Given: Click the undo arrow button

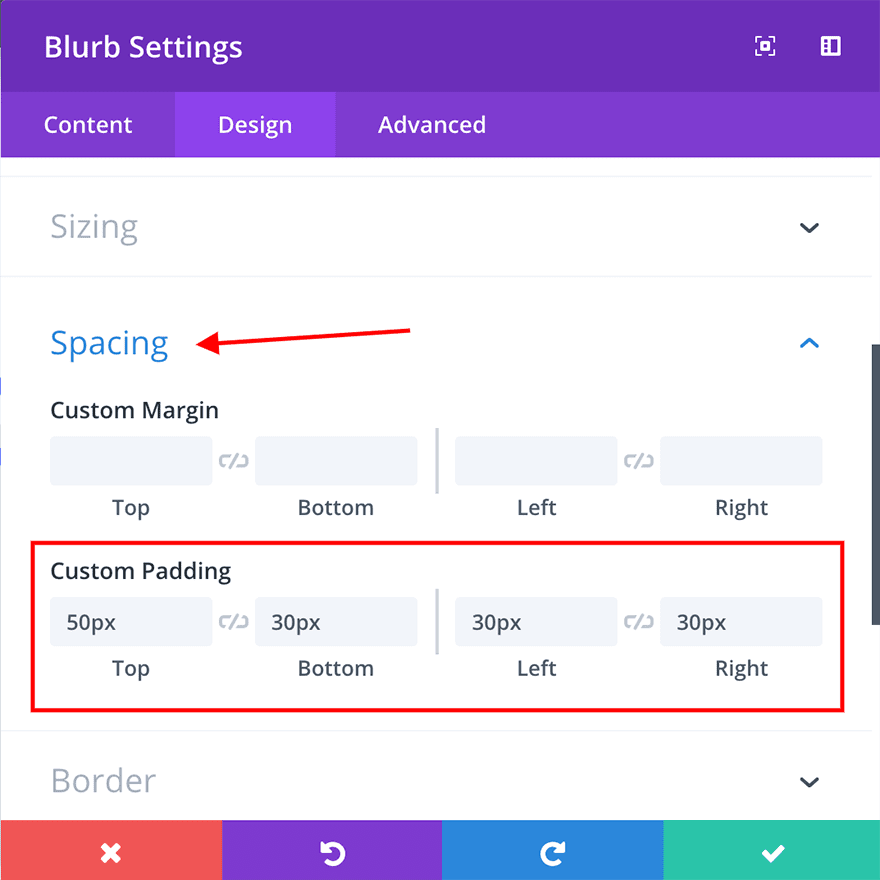Looking at the screenshot, I should click(332, 852).
